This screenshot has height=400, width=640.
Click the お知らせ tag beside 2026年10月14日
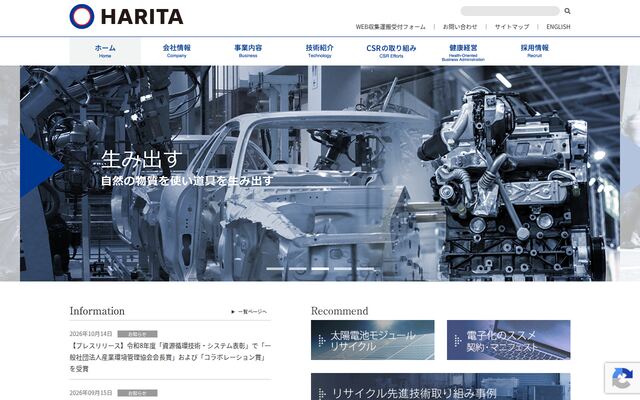pyautogui.click(x=137, y=334)
